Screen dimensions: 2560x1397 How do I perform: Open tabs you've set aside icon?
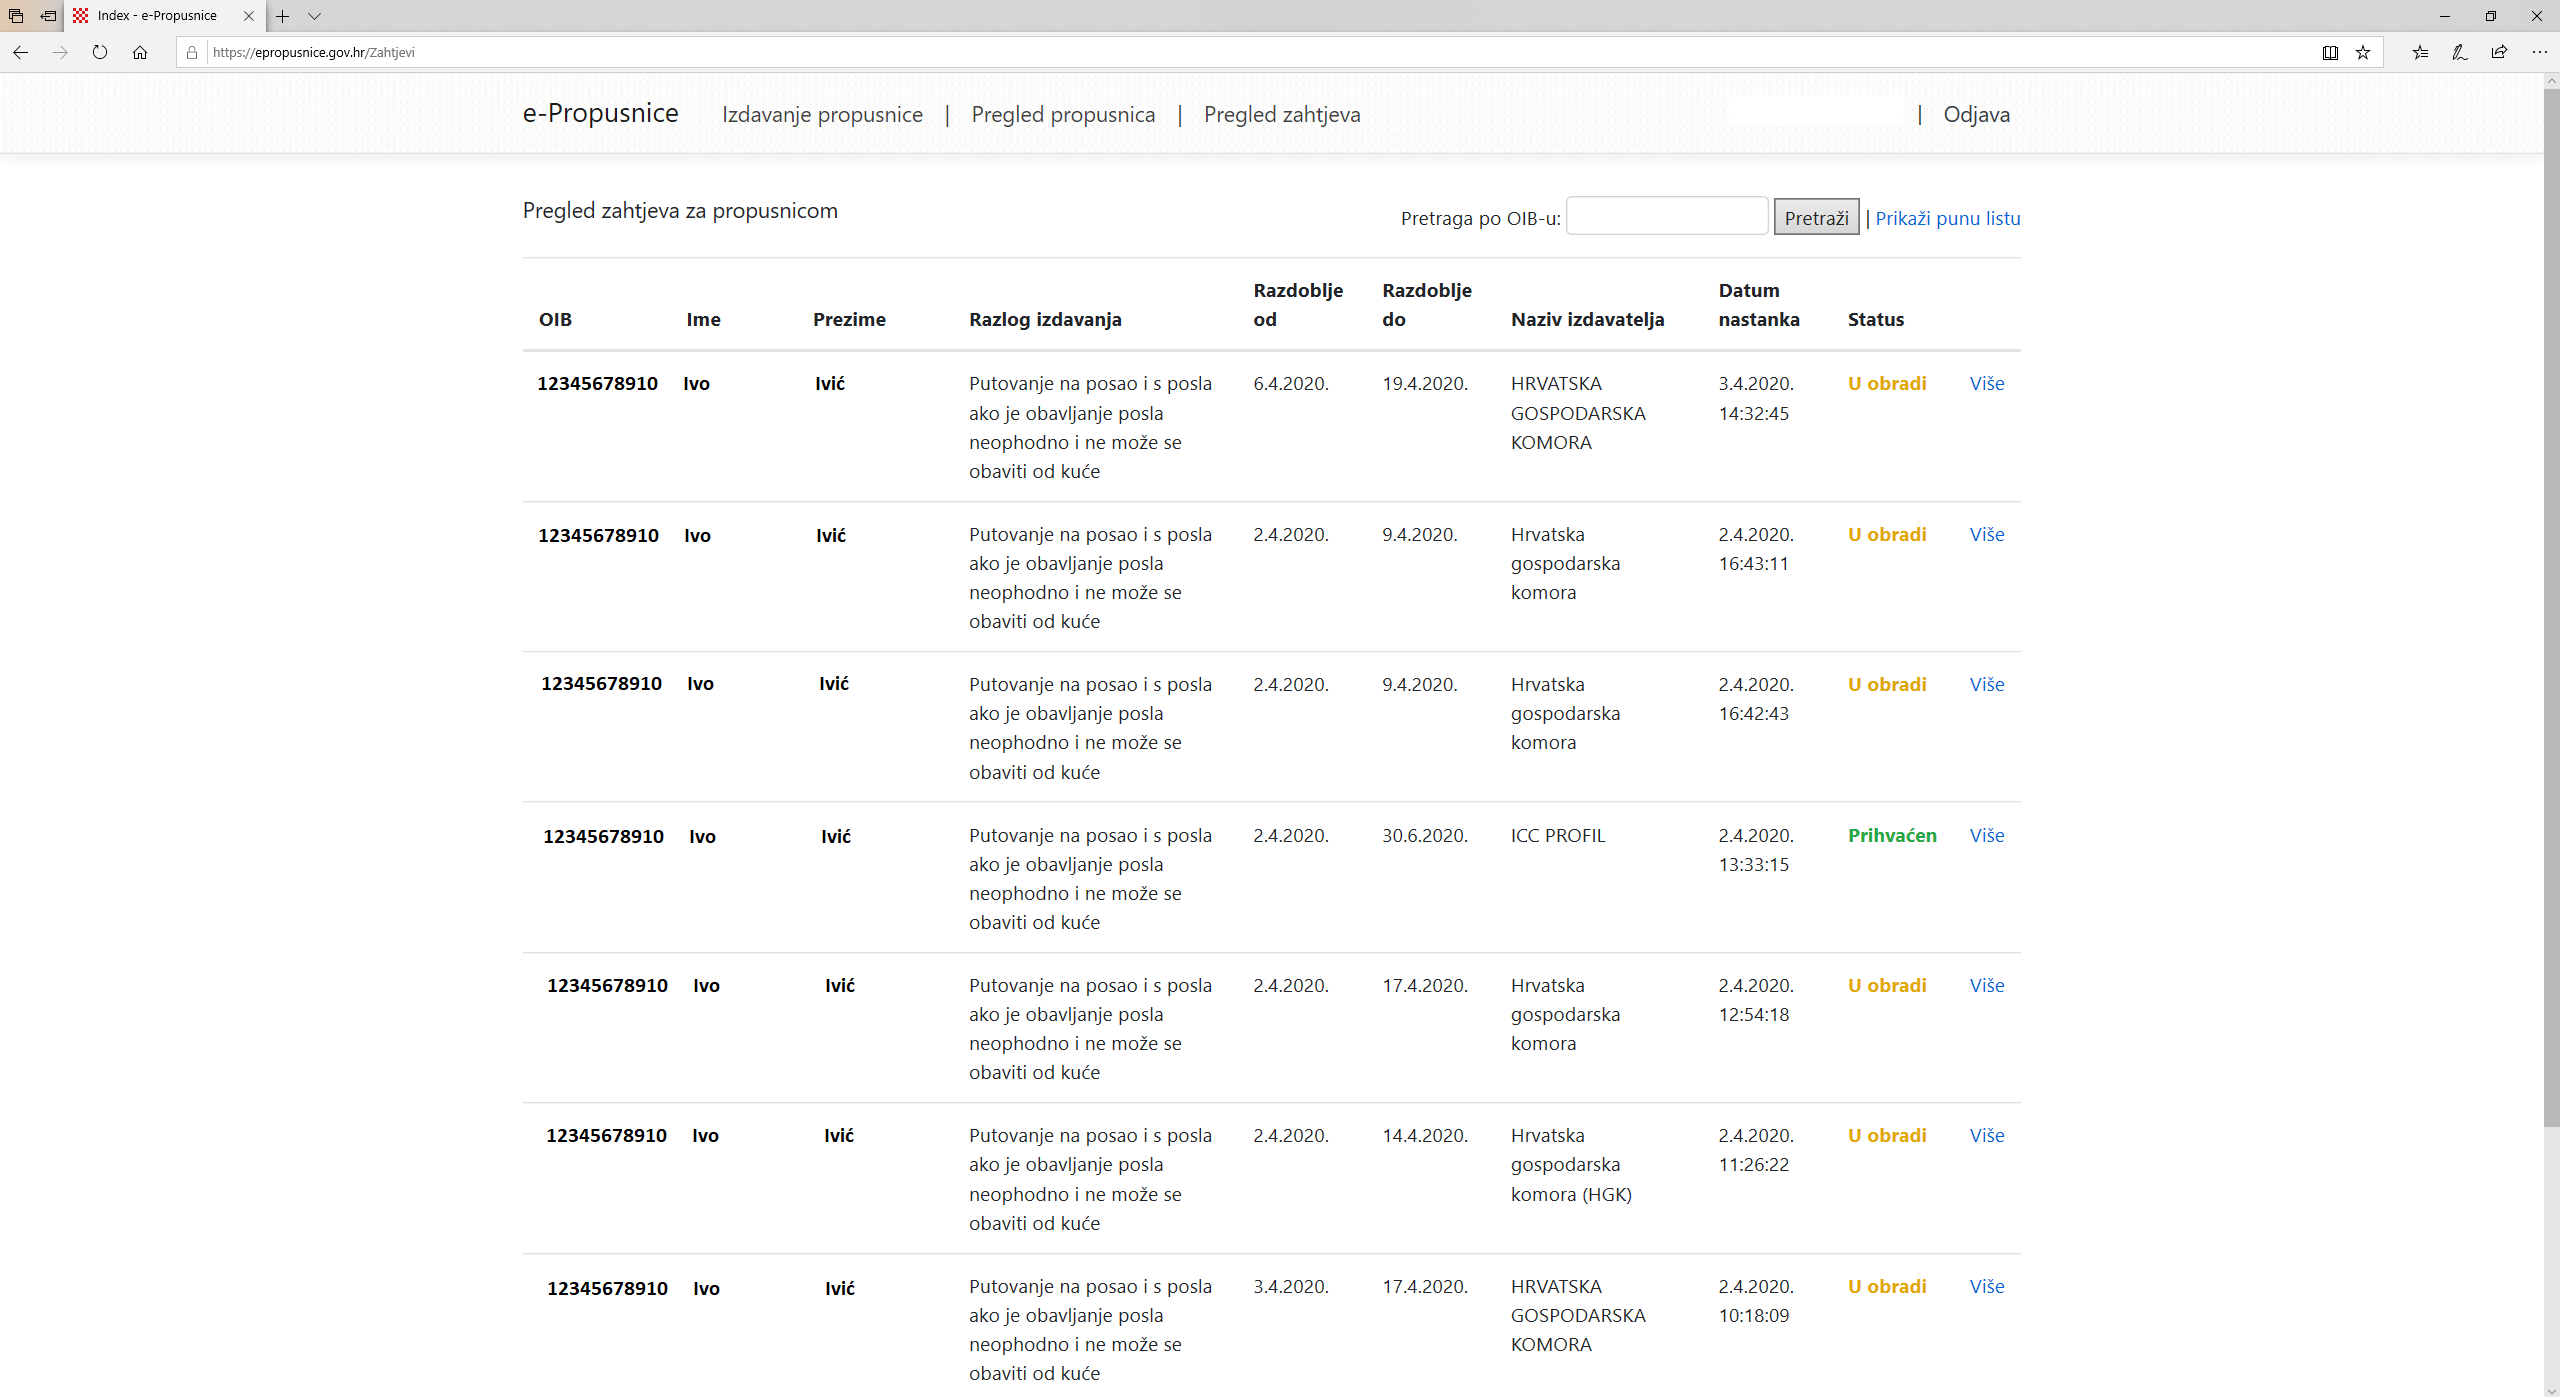[16, 16]
